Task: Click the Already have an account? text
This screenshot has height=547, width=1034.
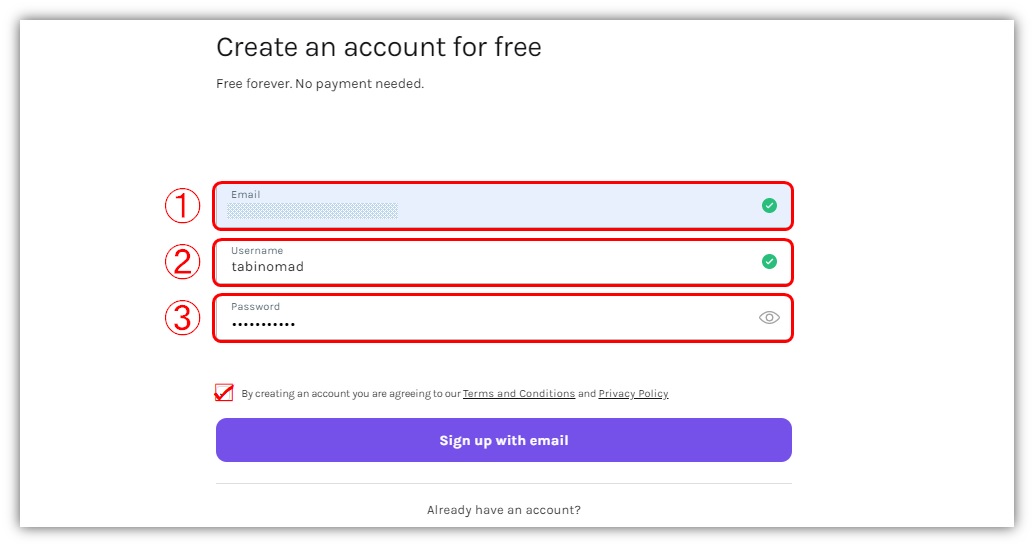Action: [504, 510]
